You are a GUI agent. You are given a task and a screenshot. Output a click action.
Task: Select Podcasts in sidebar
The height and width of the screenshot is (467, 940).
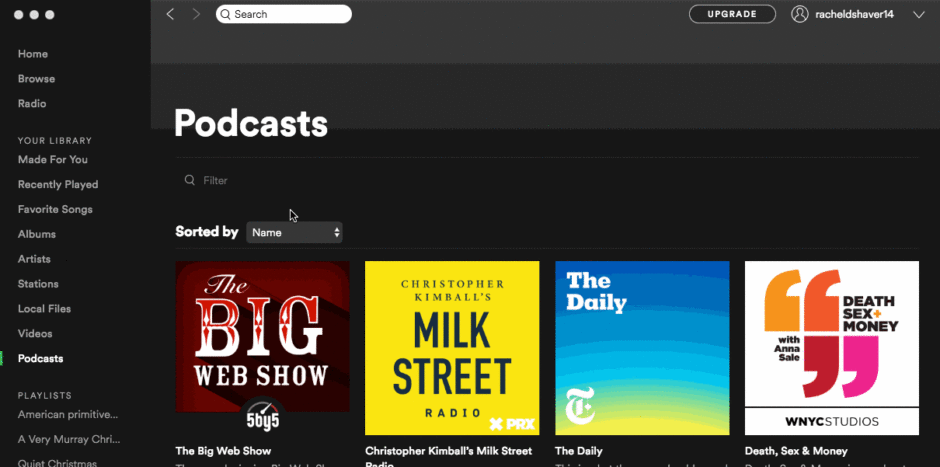point(41,358)
